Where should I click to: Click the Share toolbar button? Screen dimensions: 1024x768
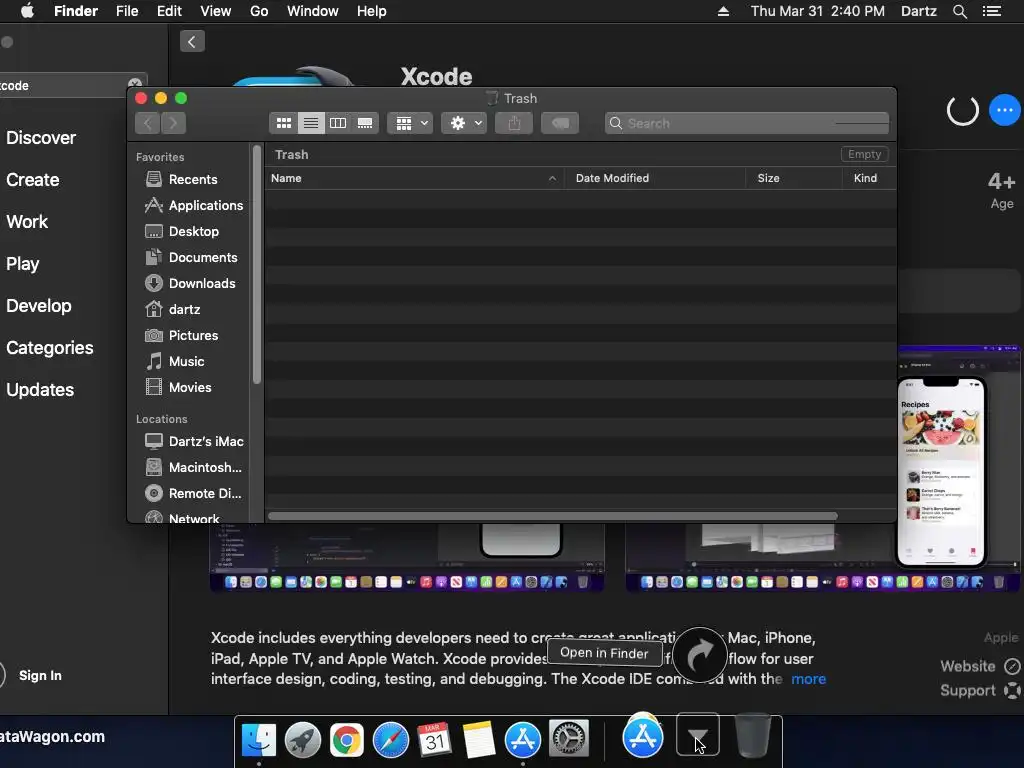pyautogui.click(x=514, y=123)
